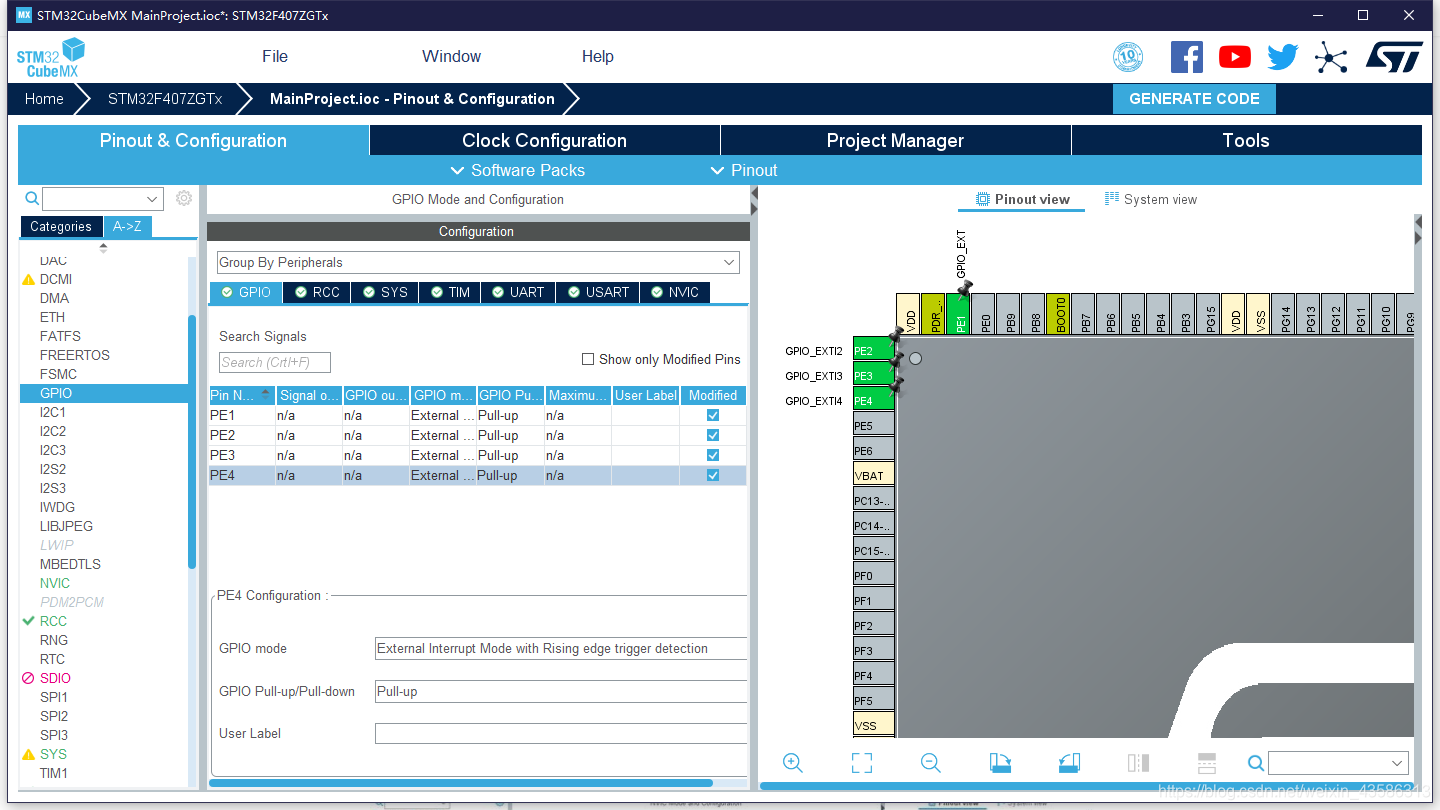Open the Help menu

tap(598, 57)
